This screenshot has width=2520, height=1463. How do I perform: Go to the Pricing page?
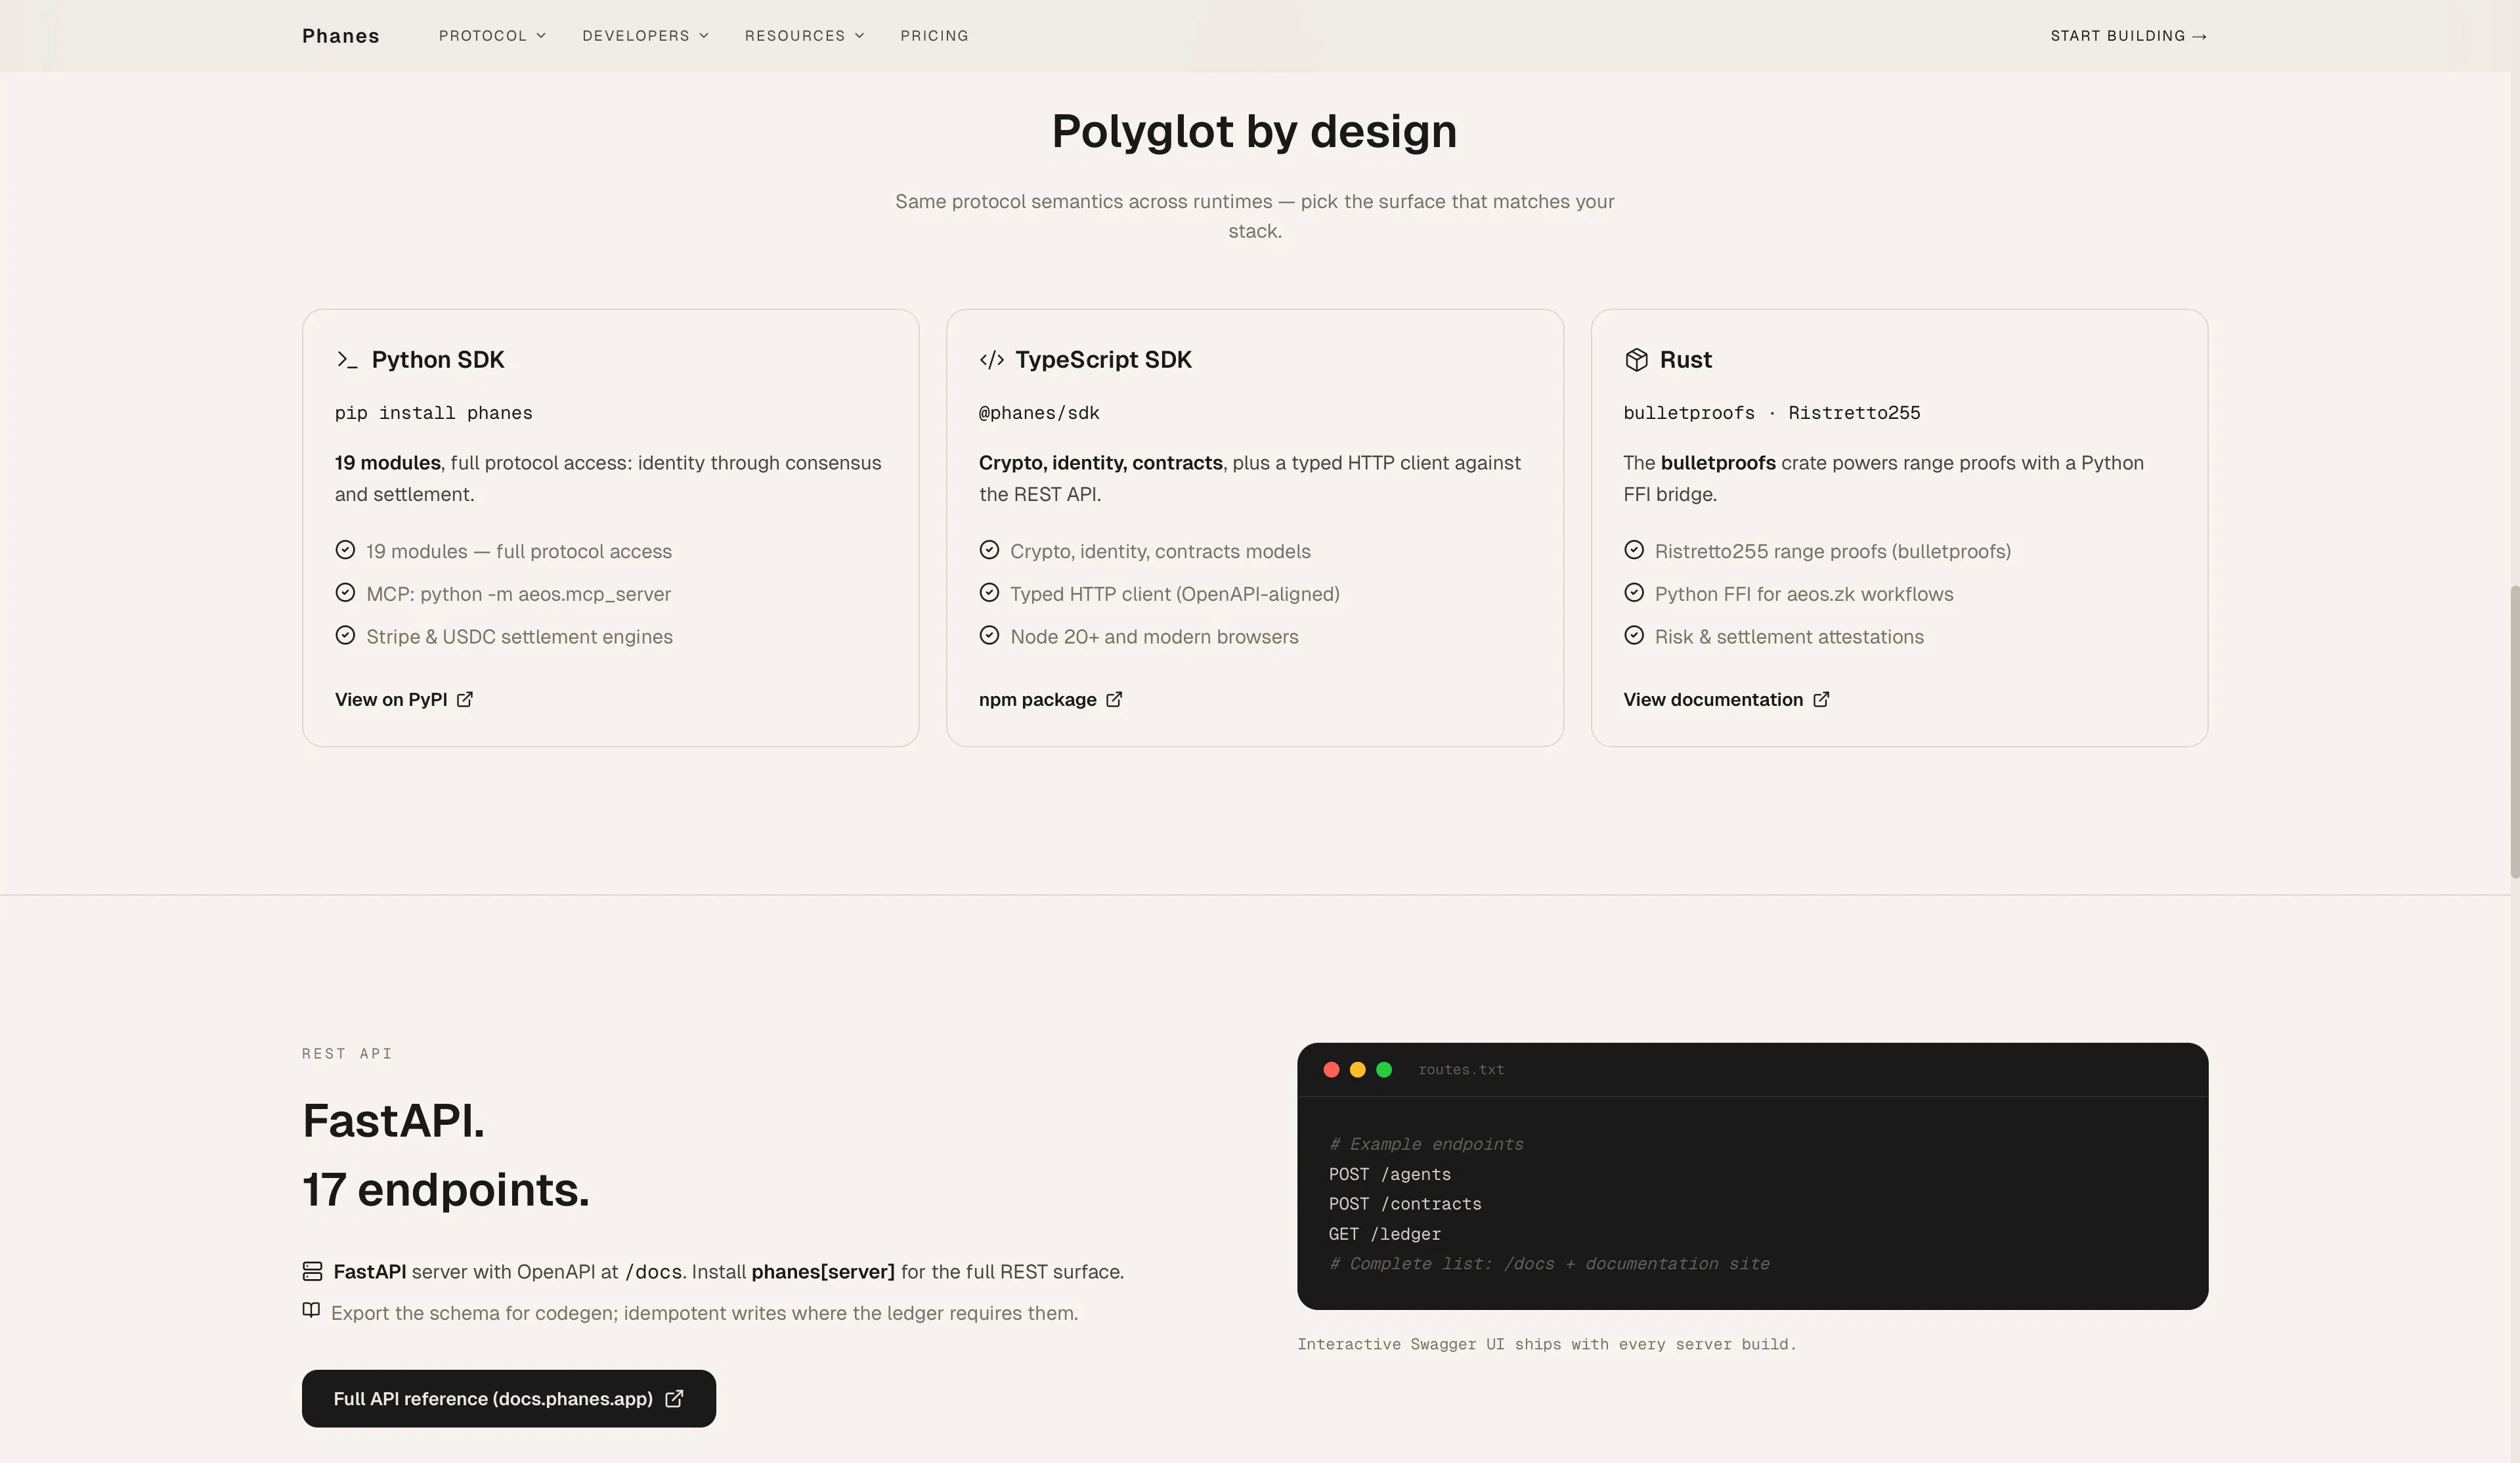coord(934,36)
